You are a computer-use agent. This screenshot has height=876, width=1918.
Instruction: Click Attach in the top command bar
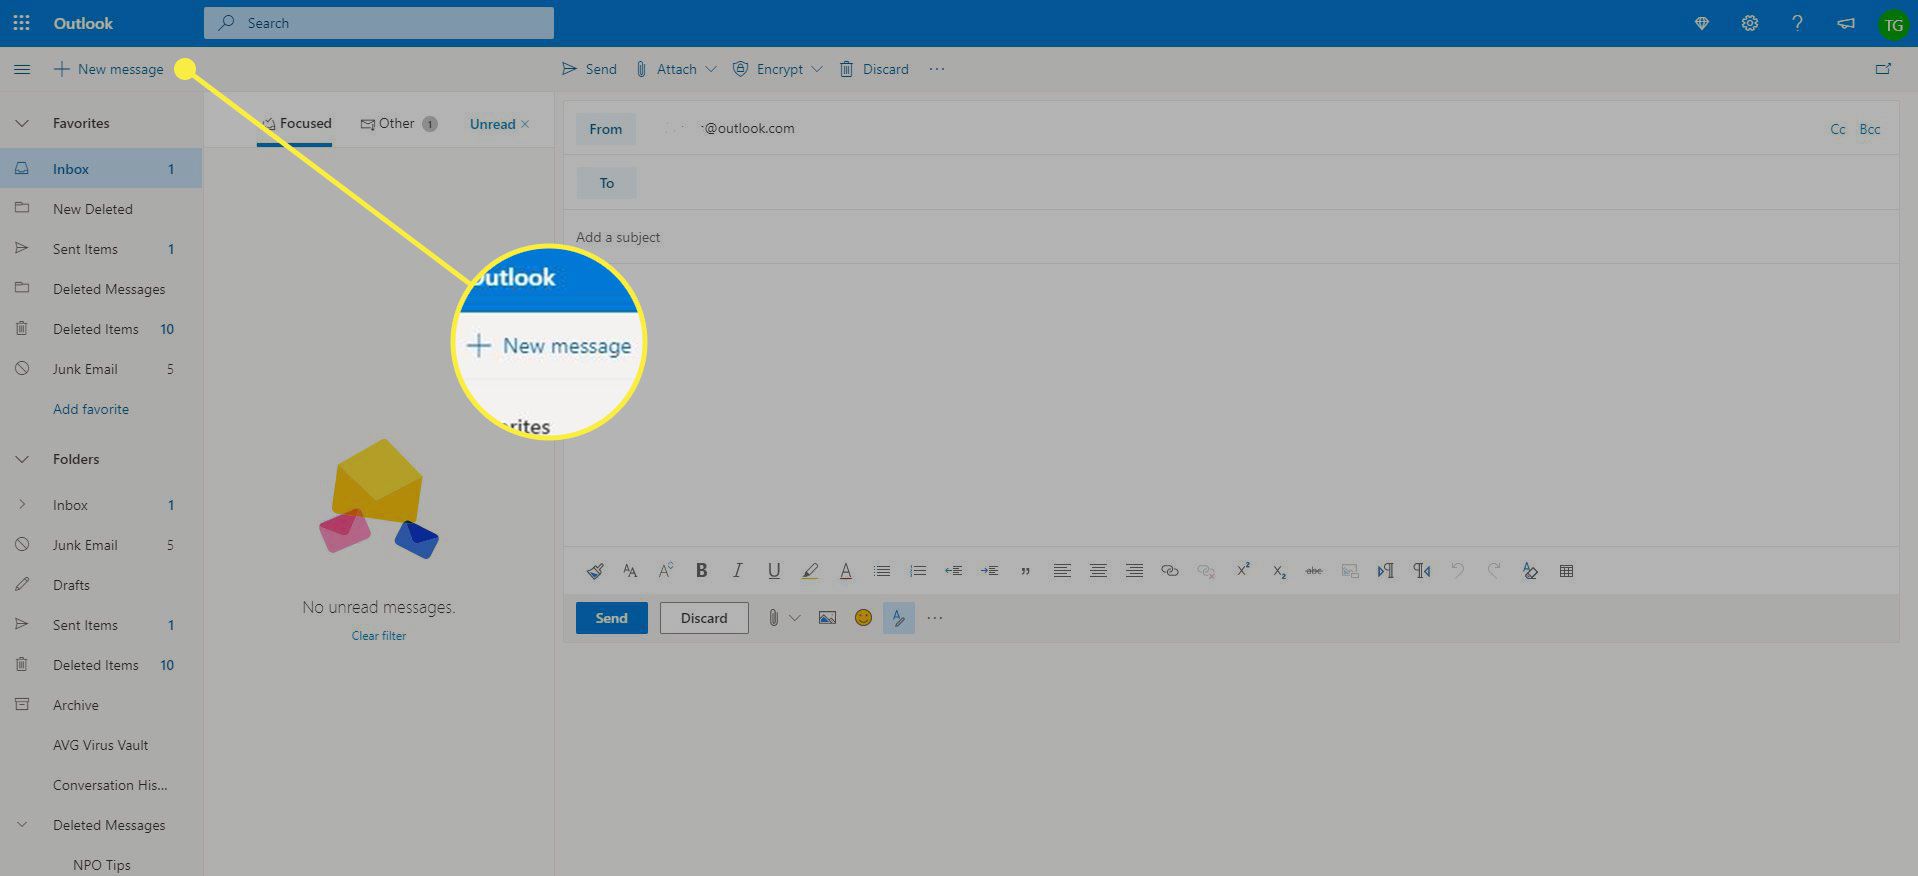[x=666, y=69]
